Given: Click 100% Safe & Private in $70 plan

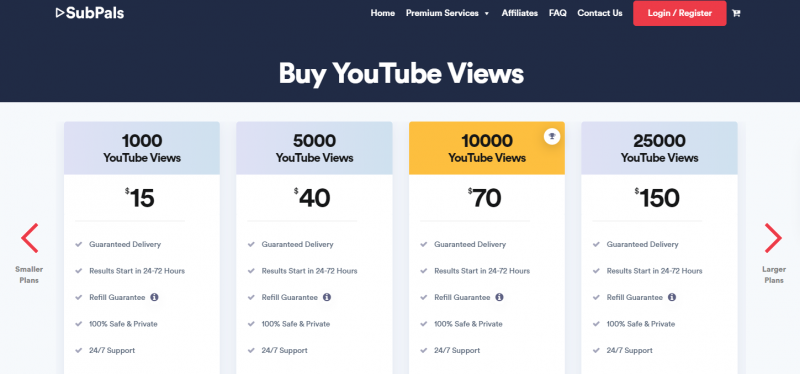Looking at the screenshot, I should (468, 324).
